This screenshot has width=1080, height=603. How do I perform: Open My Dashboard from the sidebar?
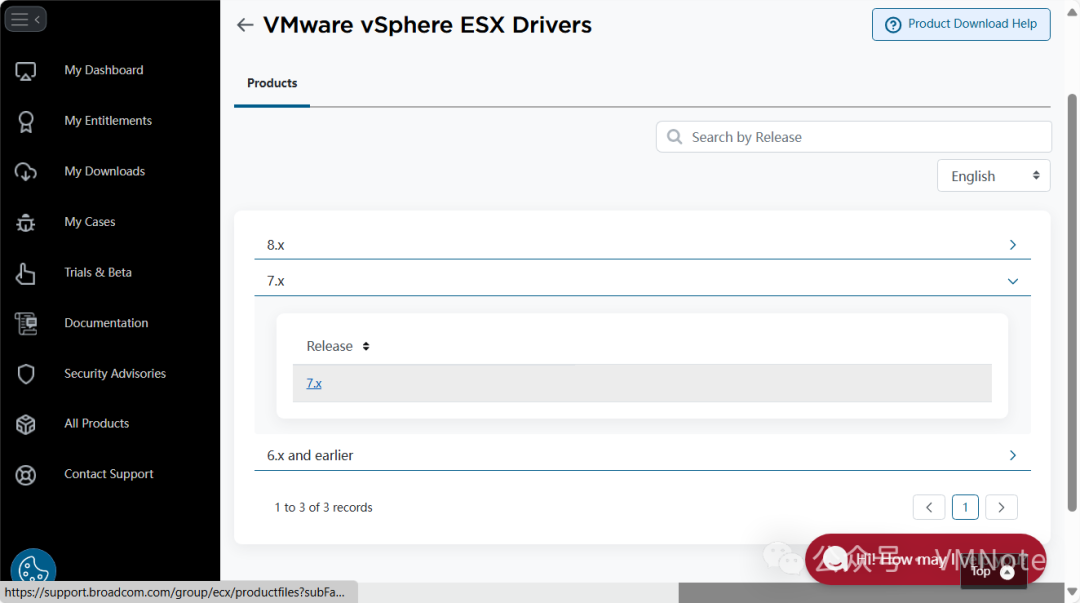pos(104,70)
